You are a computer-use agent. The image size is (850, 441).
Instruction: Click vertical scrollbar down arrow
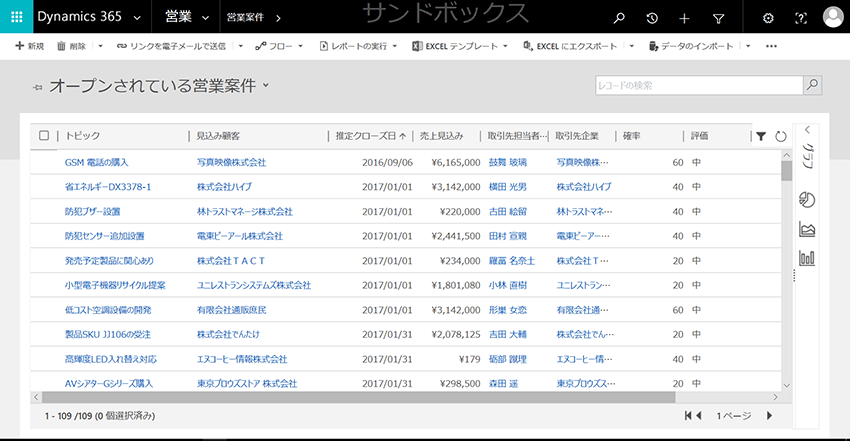787,385
